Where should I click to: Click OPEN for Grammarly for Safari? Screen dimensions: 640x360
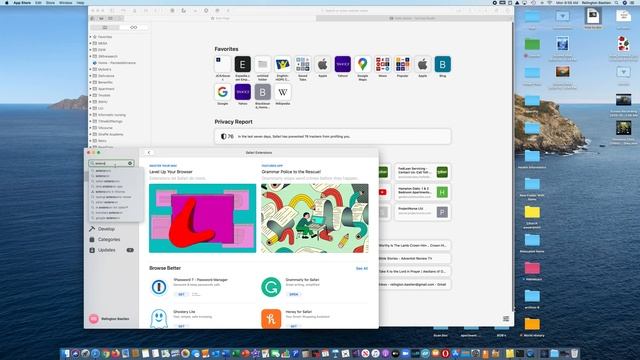[293, 294]
